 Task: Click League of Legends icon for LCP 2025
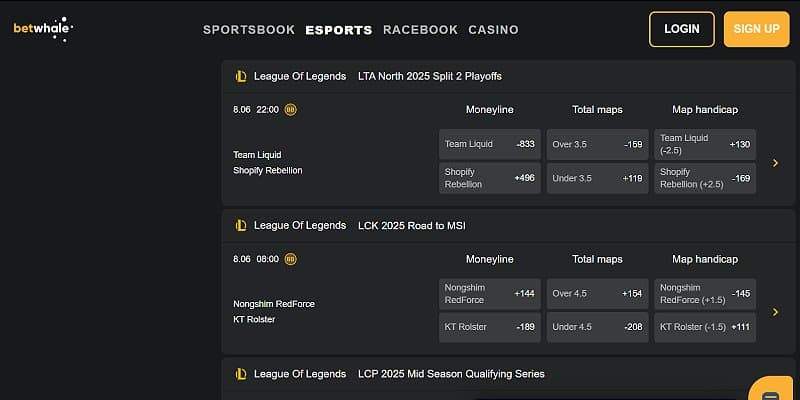point(241,374)
